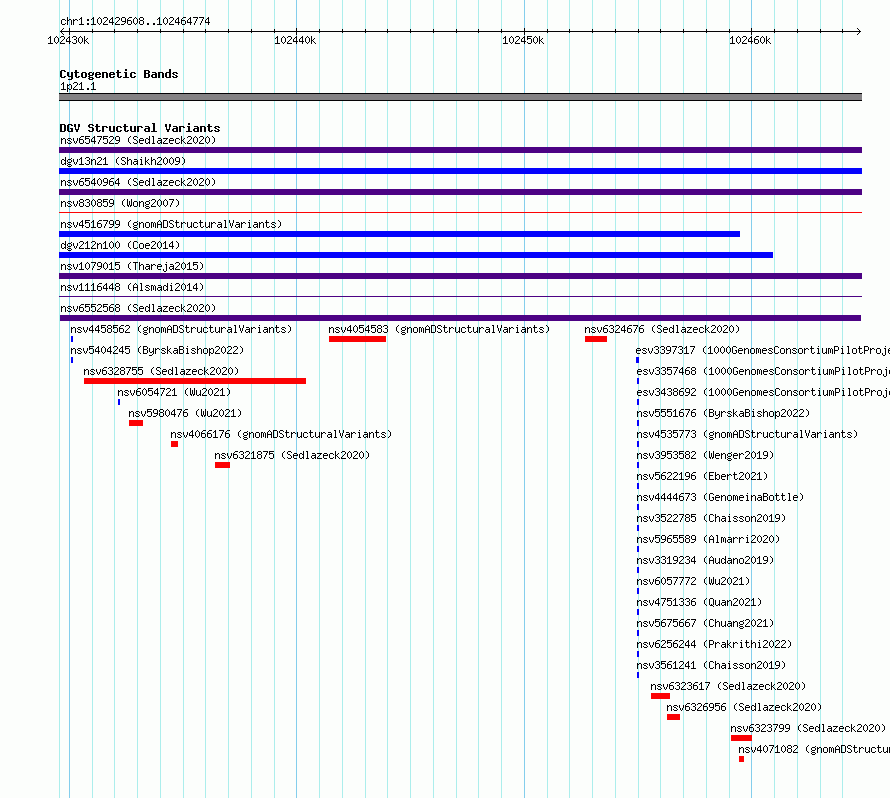Click the red bar under nsv4054583
Image resolution: width=890 pixels, height=798 pixels.
point(358,339)
